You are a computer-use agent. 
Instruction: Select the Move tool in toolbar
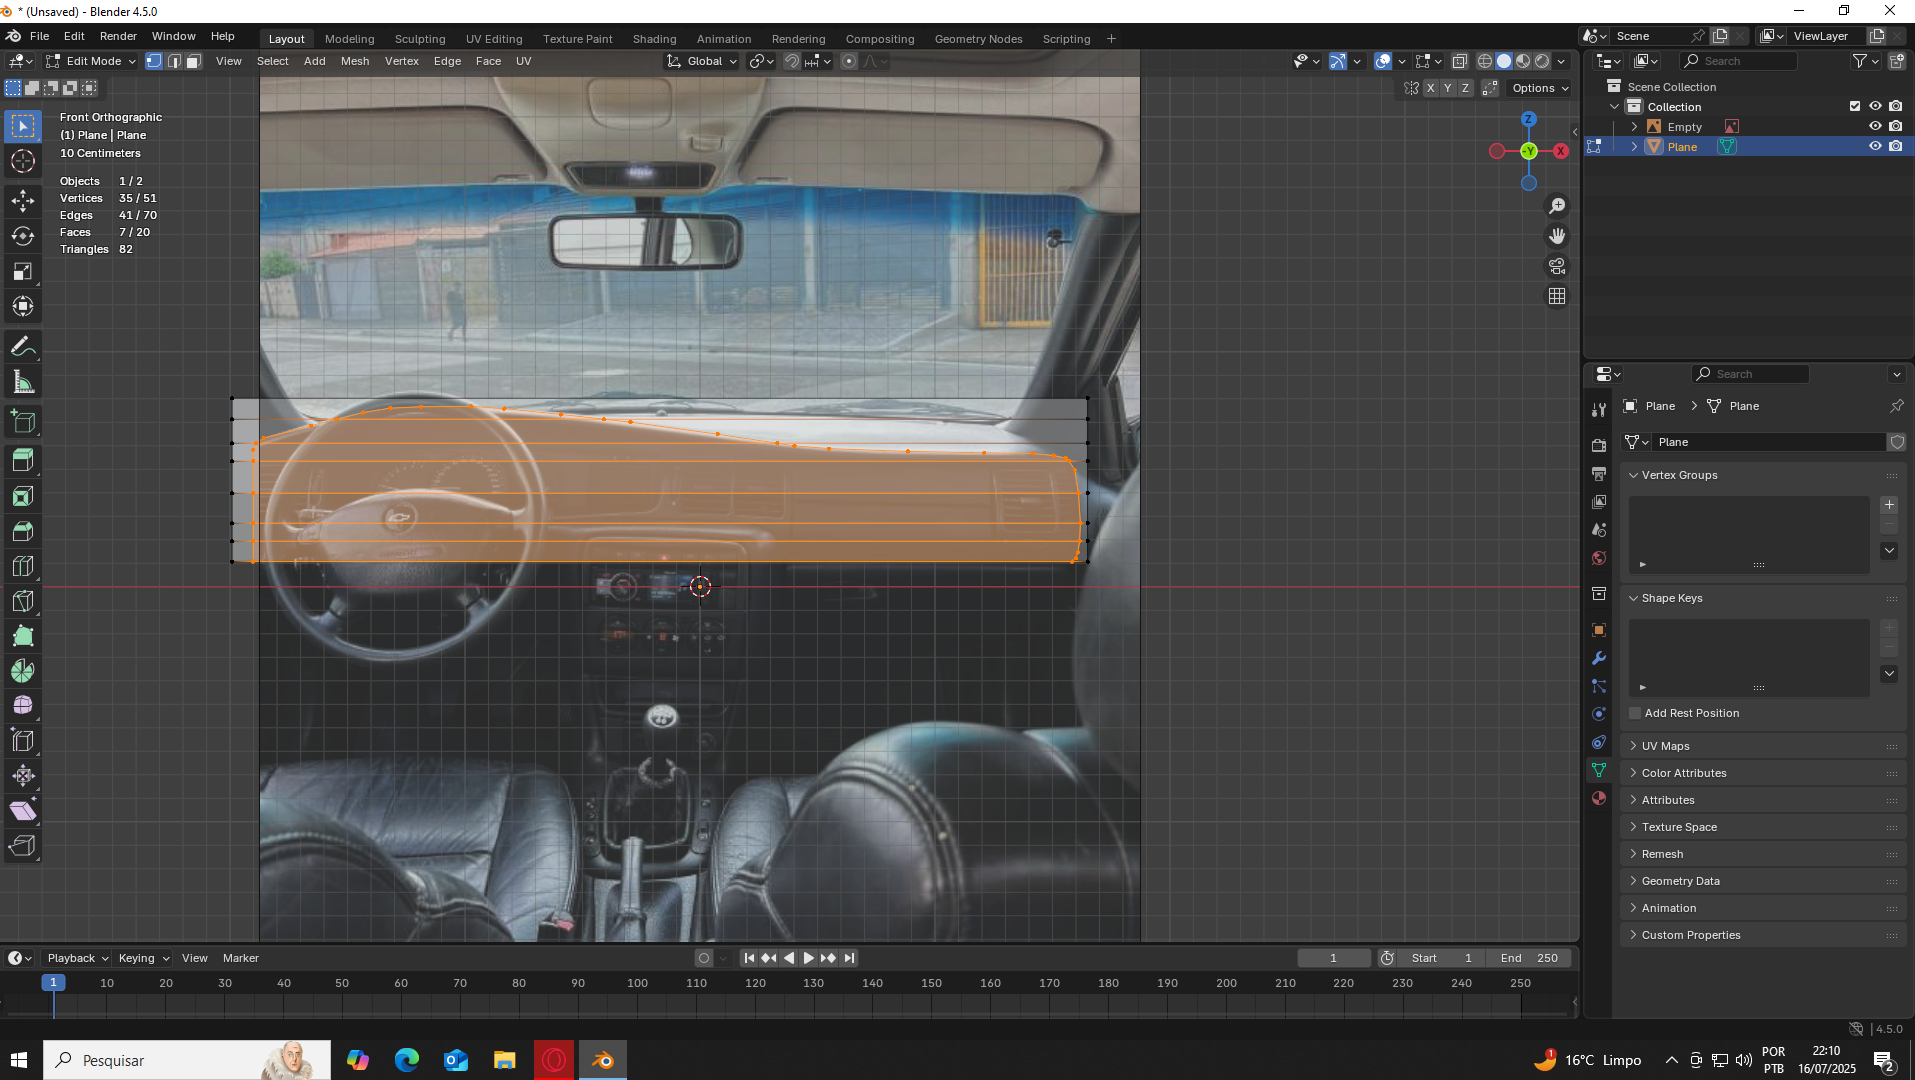click(23, 201)
